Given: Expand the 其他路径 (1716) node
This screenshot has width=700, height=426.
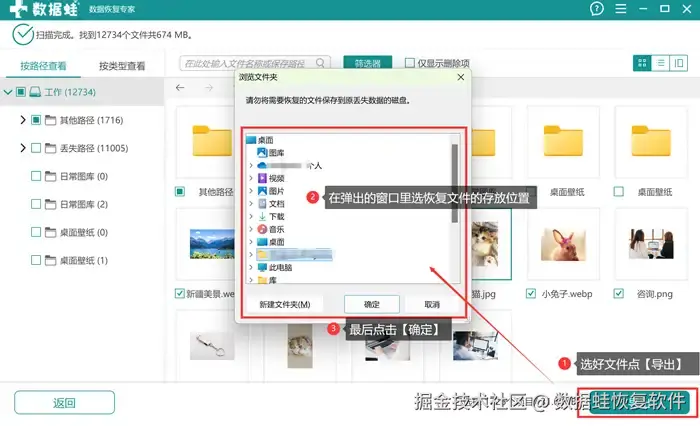Looking at the screenshot, I should point(23,120).
